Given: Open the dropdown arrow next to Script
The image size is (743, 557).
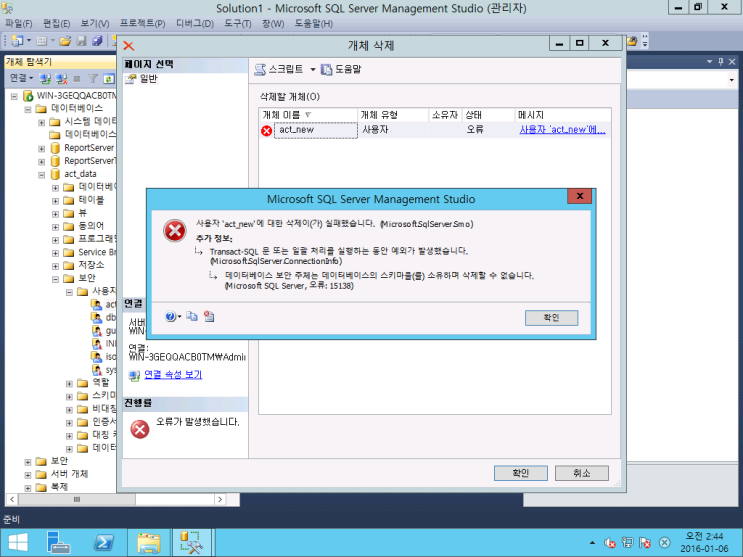Looking at the screenshot, I should point(313,70).
